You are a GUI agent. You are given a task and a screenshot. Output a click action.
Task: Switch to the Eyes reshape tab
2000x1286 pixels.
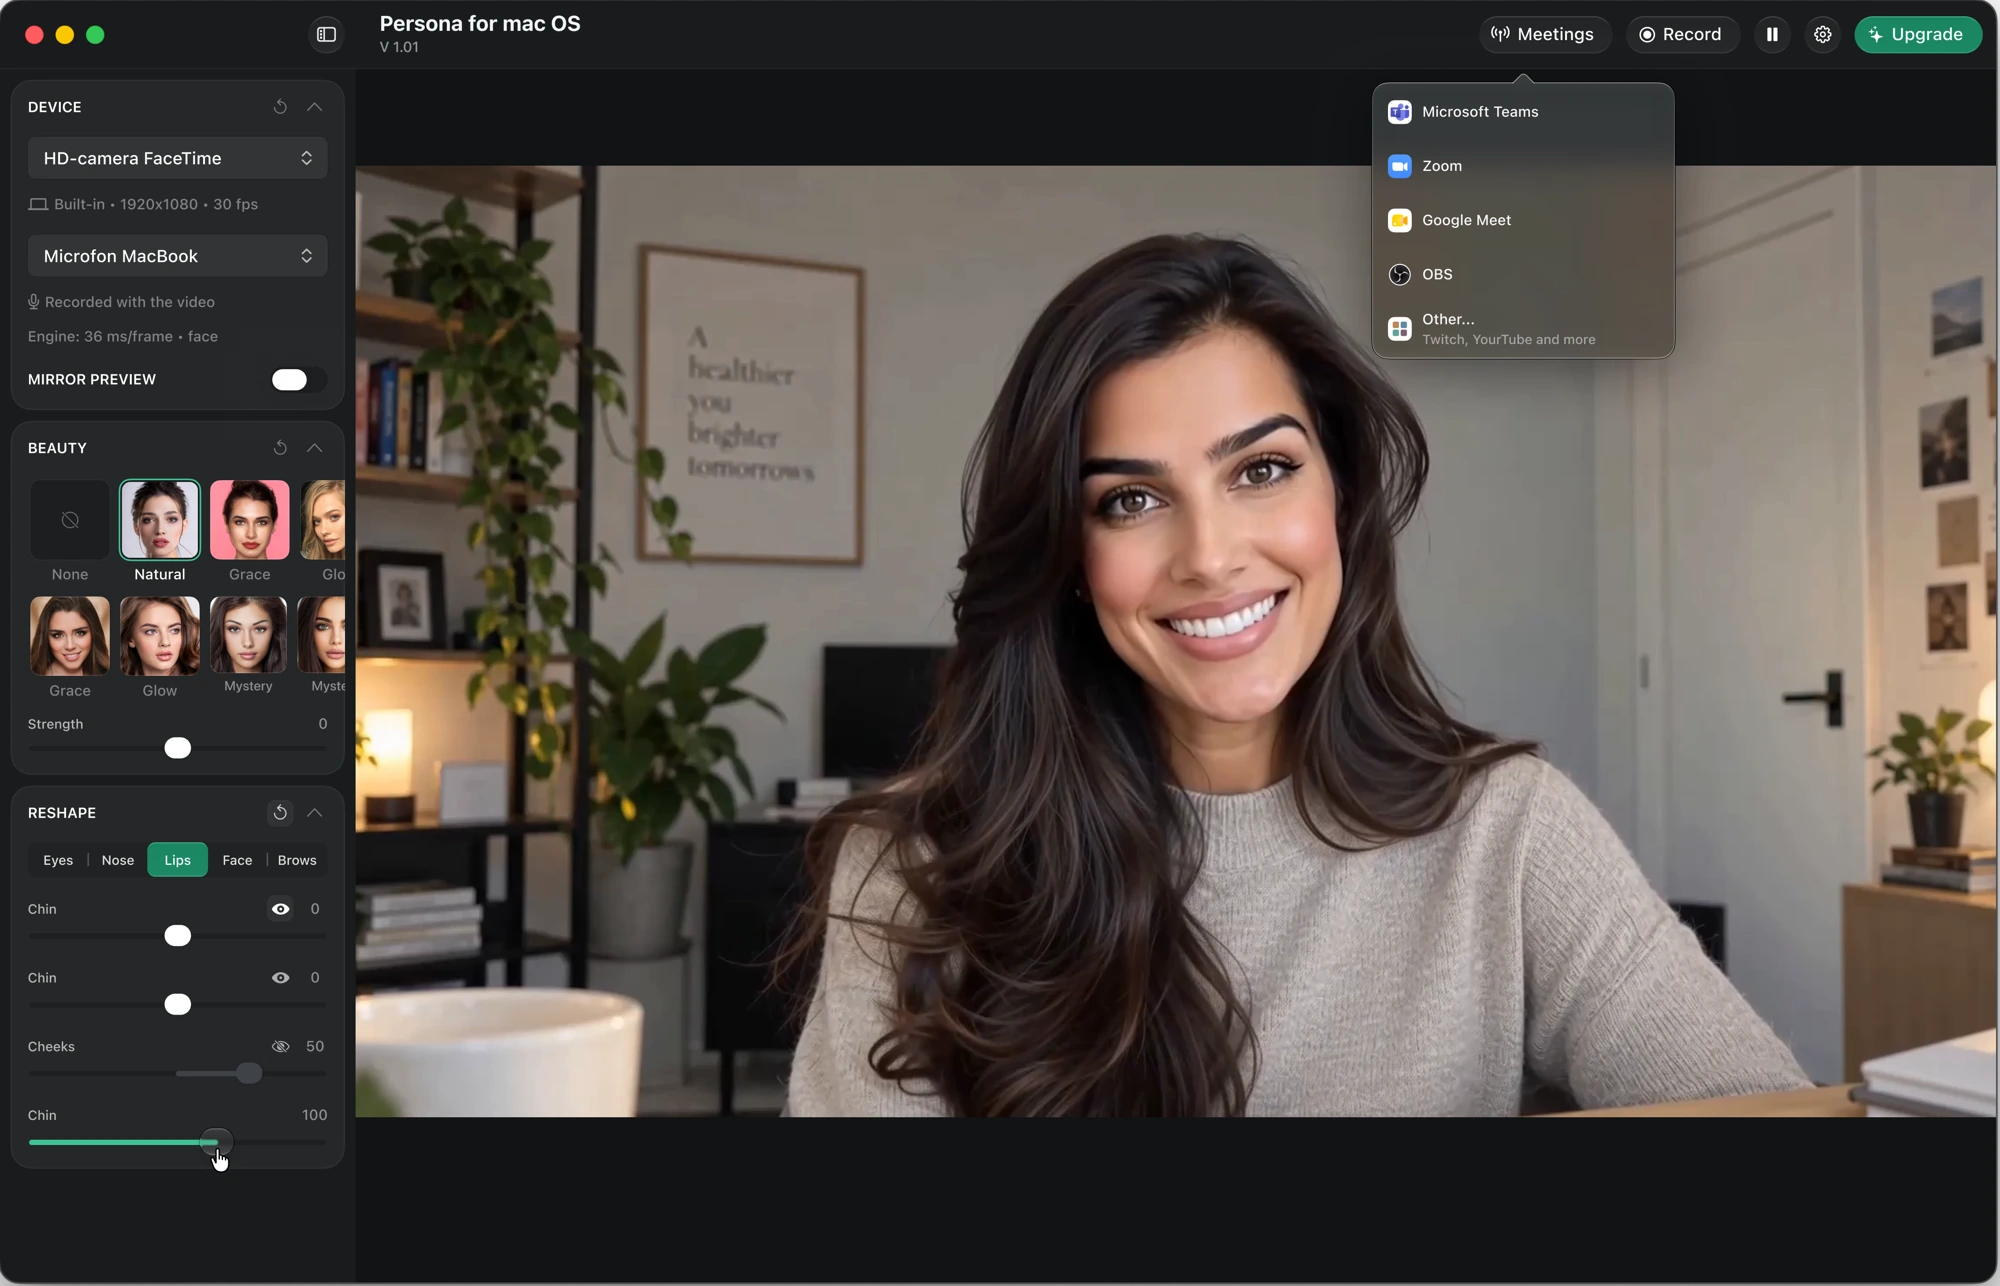pyautogui.click(x=58, y=860)
